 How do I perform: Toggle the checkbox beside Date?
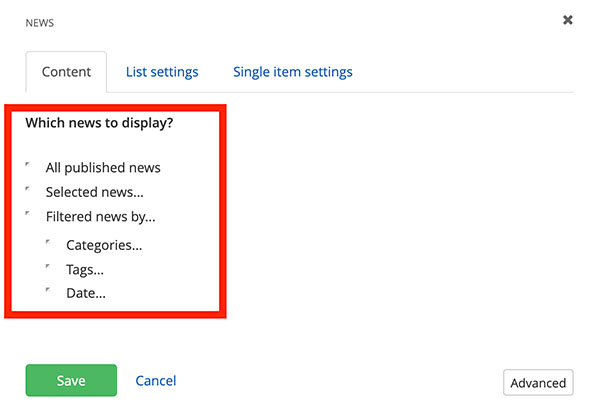pyautogui.click(x=49, y=292)
